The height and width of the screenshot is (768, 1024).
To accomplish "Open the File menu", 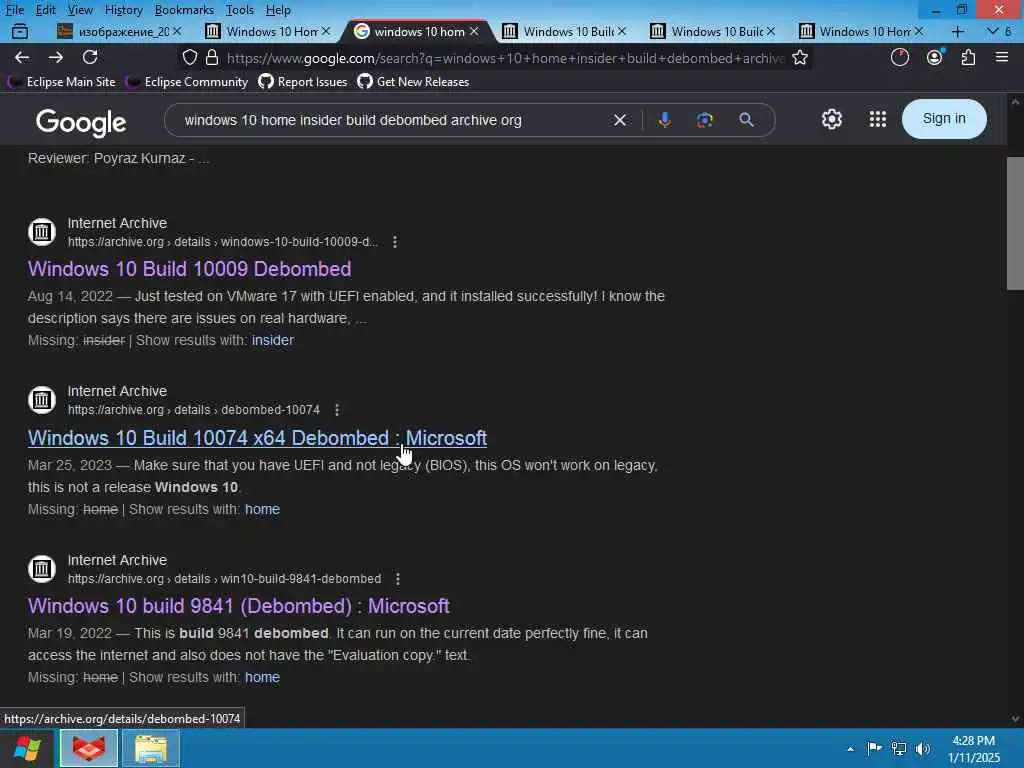I will pyautogui.click(x=14, y=10).
